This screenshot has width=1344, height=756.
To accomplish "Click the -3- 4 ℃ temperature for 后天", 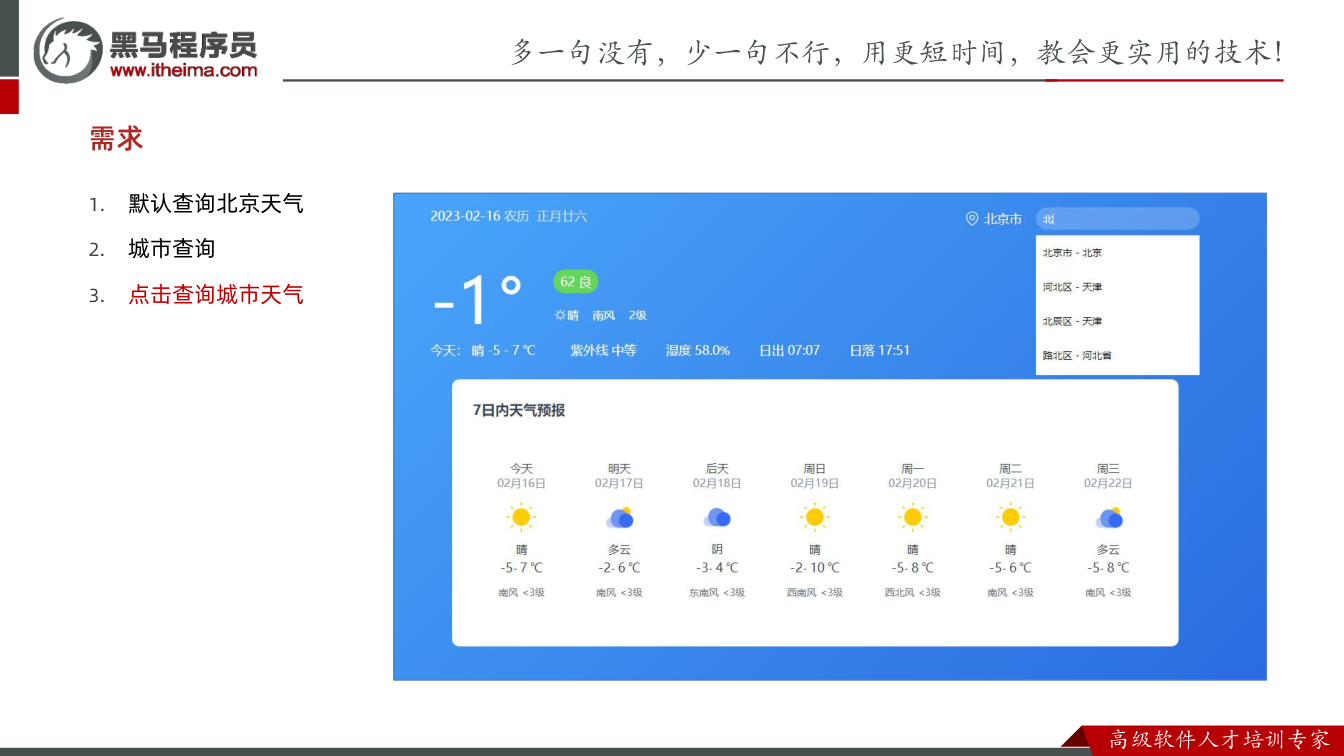I will [717, 568].
